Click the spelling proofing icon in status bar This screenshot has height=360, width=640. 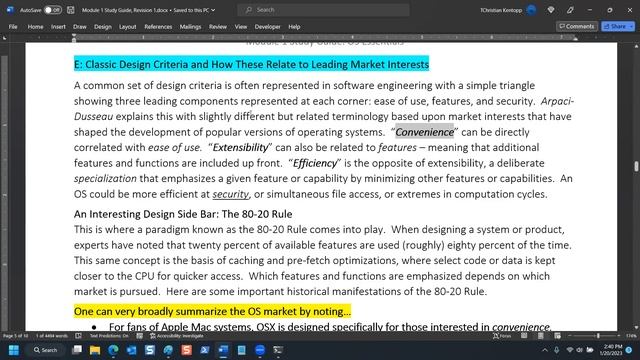point(78,336)
